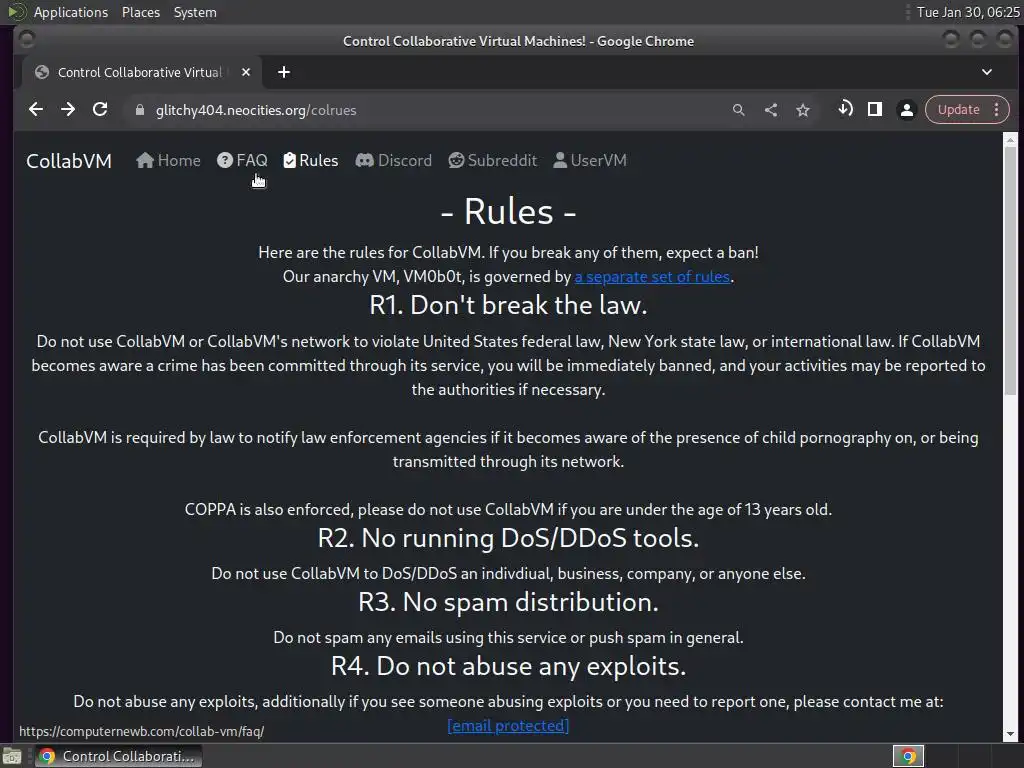The width and height of the screenshot is (1024, 768).
Task: Click the Discord logo icon
Action: [364, 160]
